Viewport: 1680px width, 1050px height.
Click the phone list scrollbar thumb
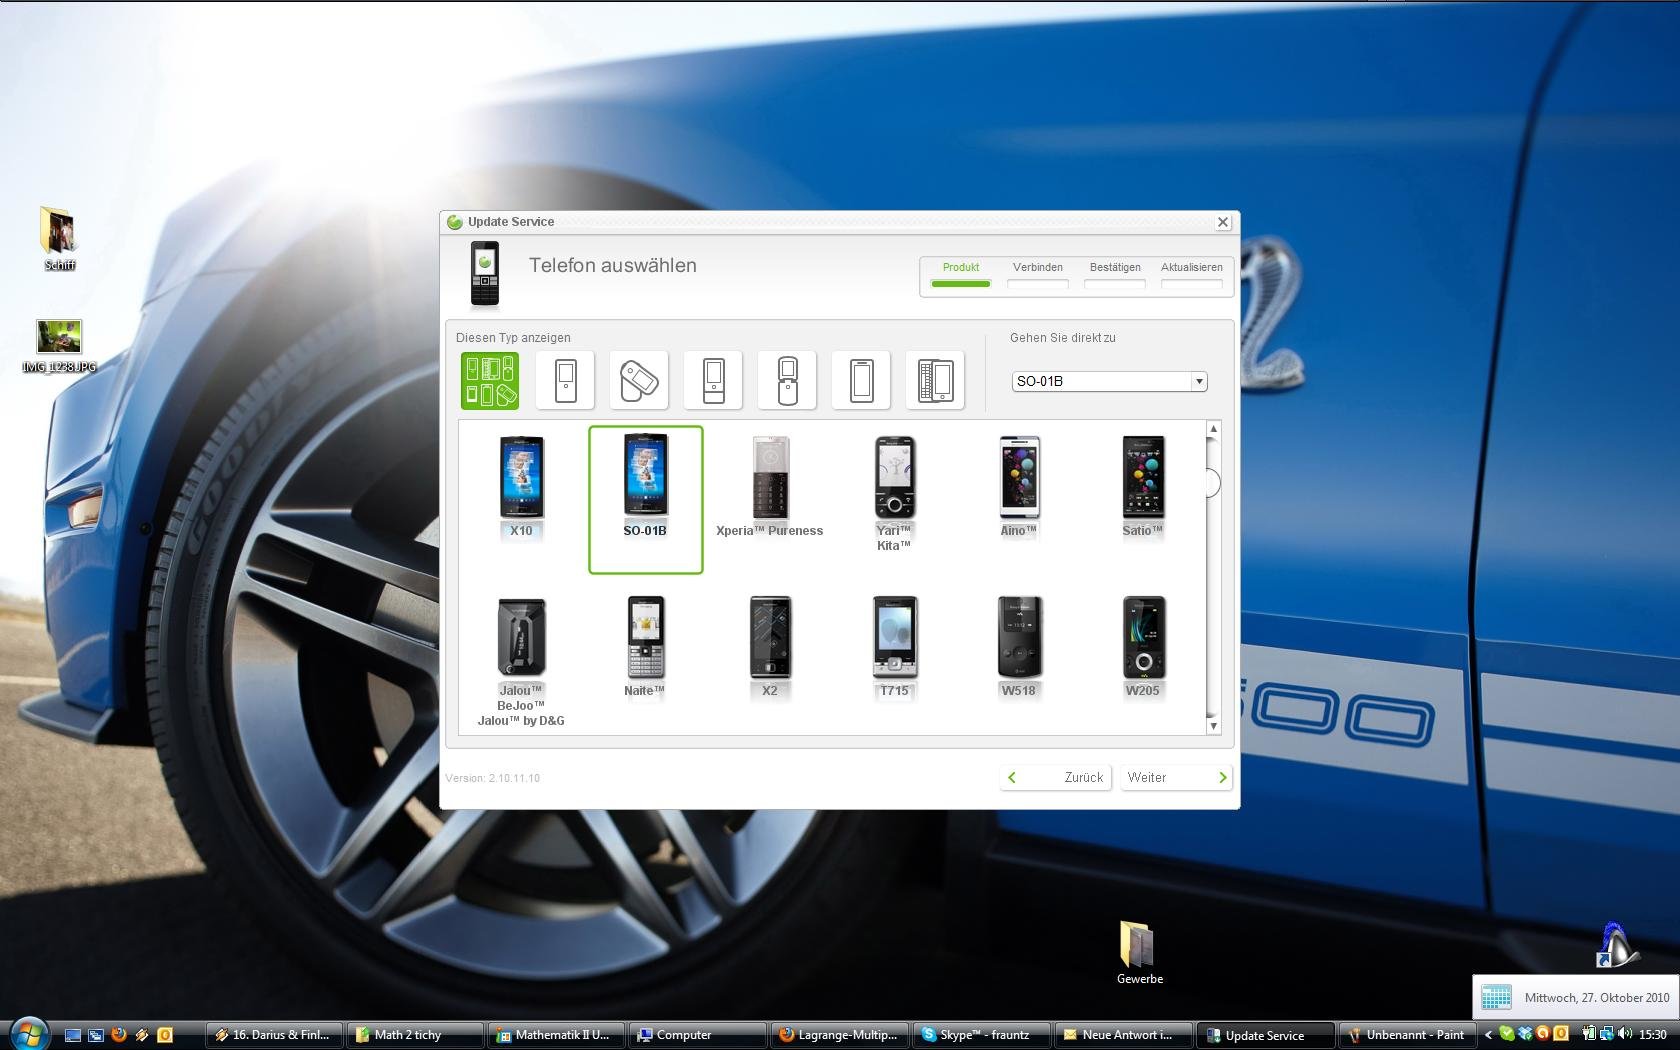click(x=1213, y=483)
